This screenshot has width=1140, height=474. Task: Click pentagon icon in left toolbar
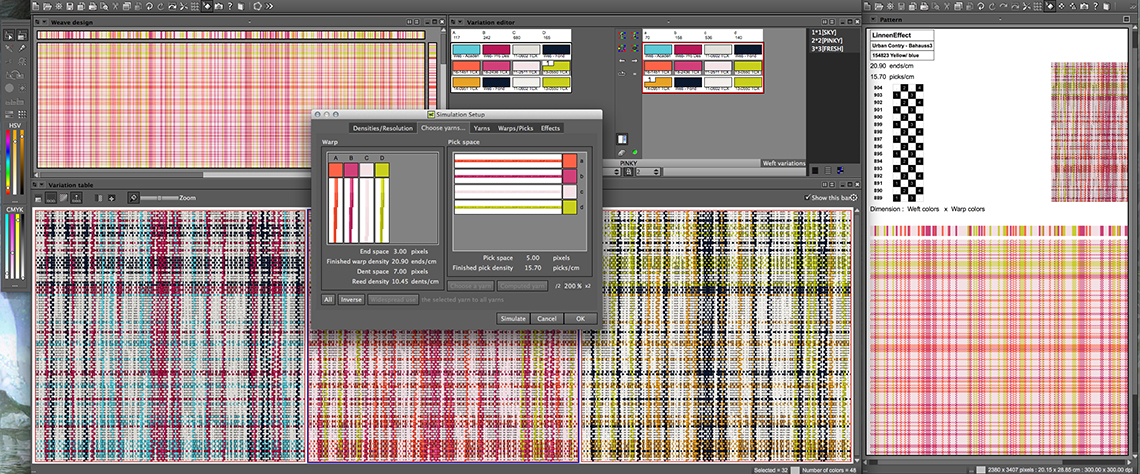click(x=258, y=6)
